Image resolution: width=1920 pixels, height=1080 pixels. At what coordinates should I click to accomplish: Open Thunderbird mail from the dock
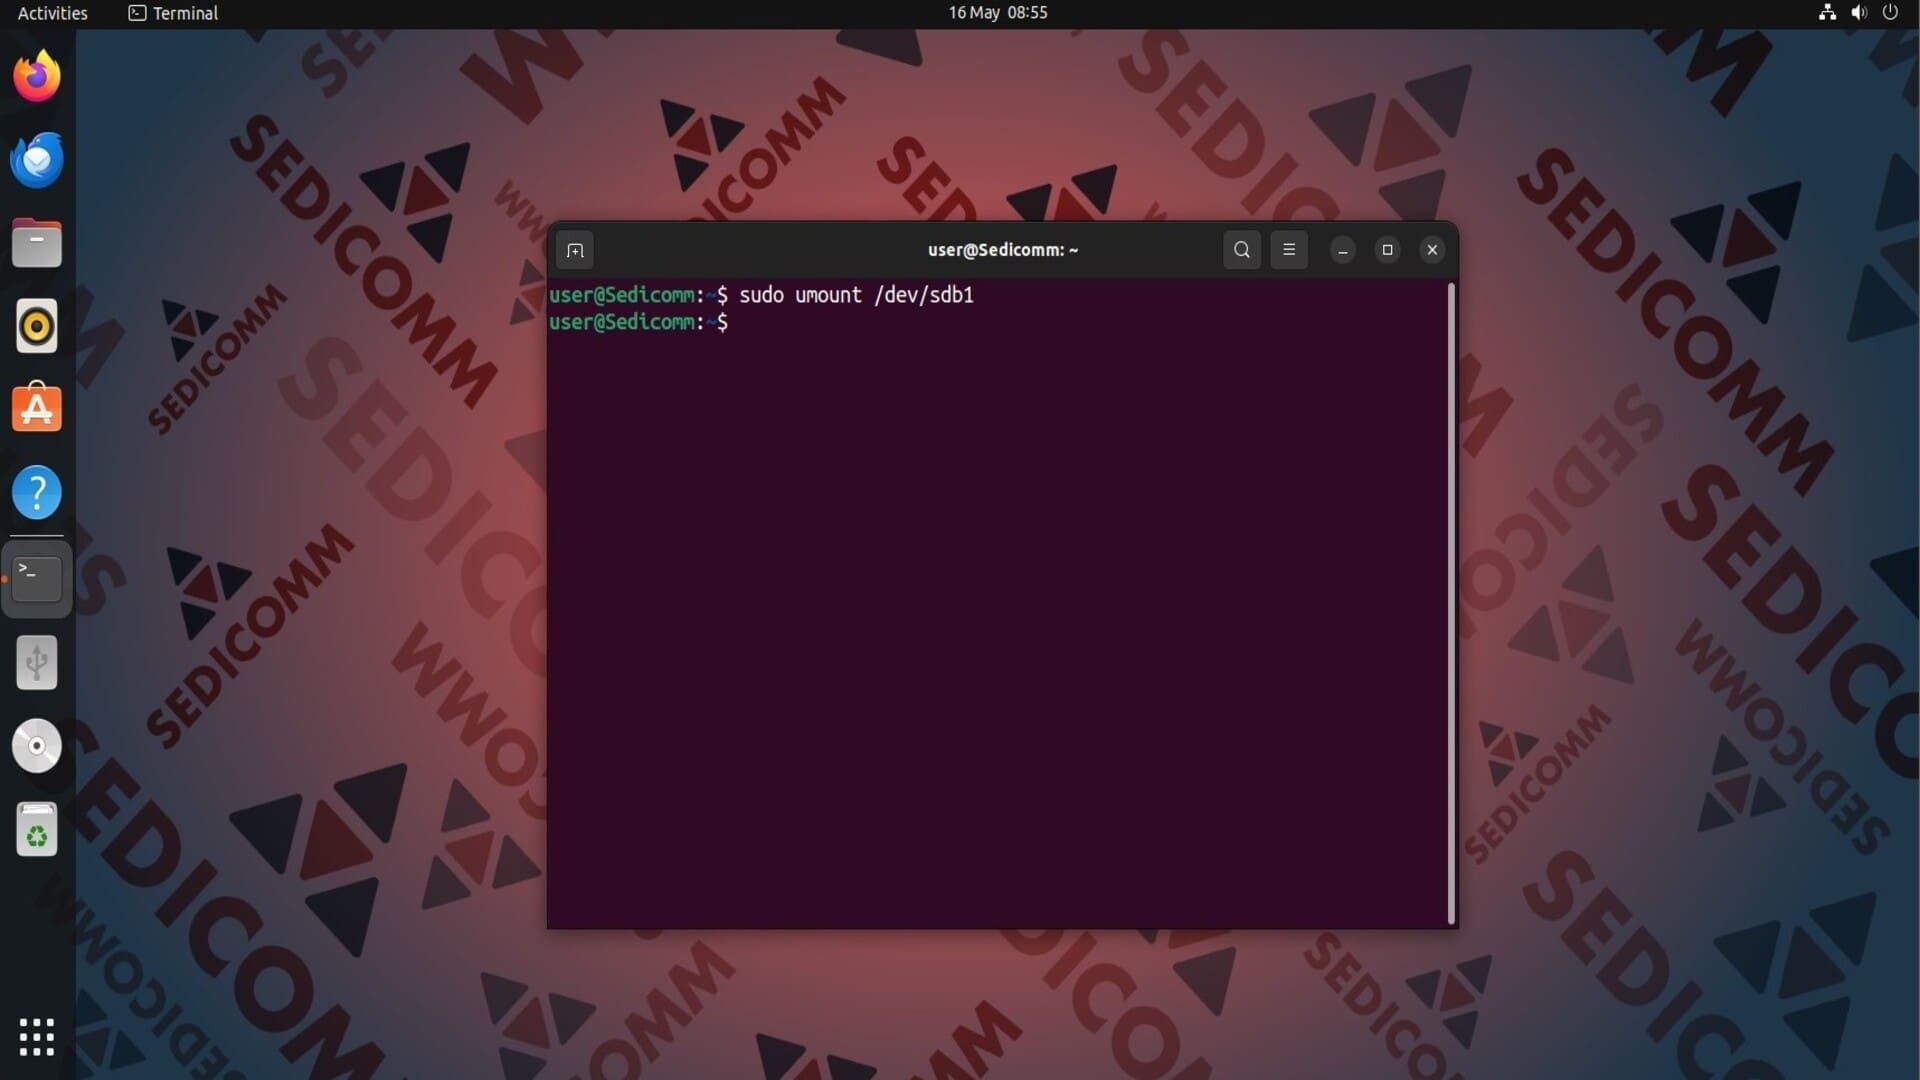point(37,160)
